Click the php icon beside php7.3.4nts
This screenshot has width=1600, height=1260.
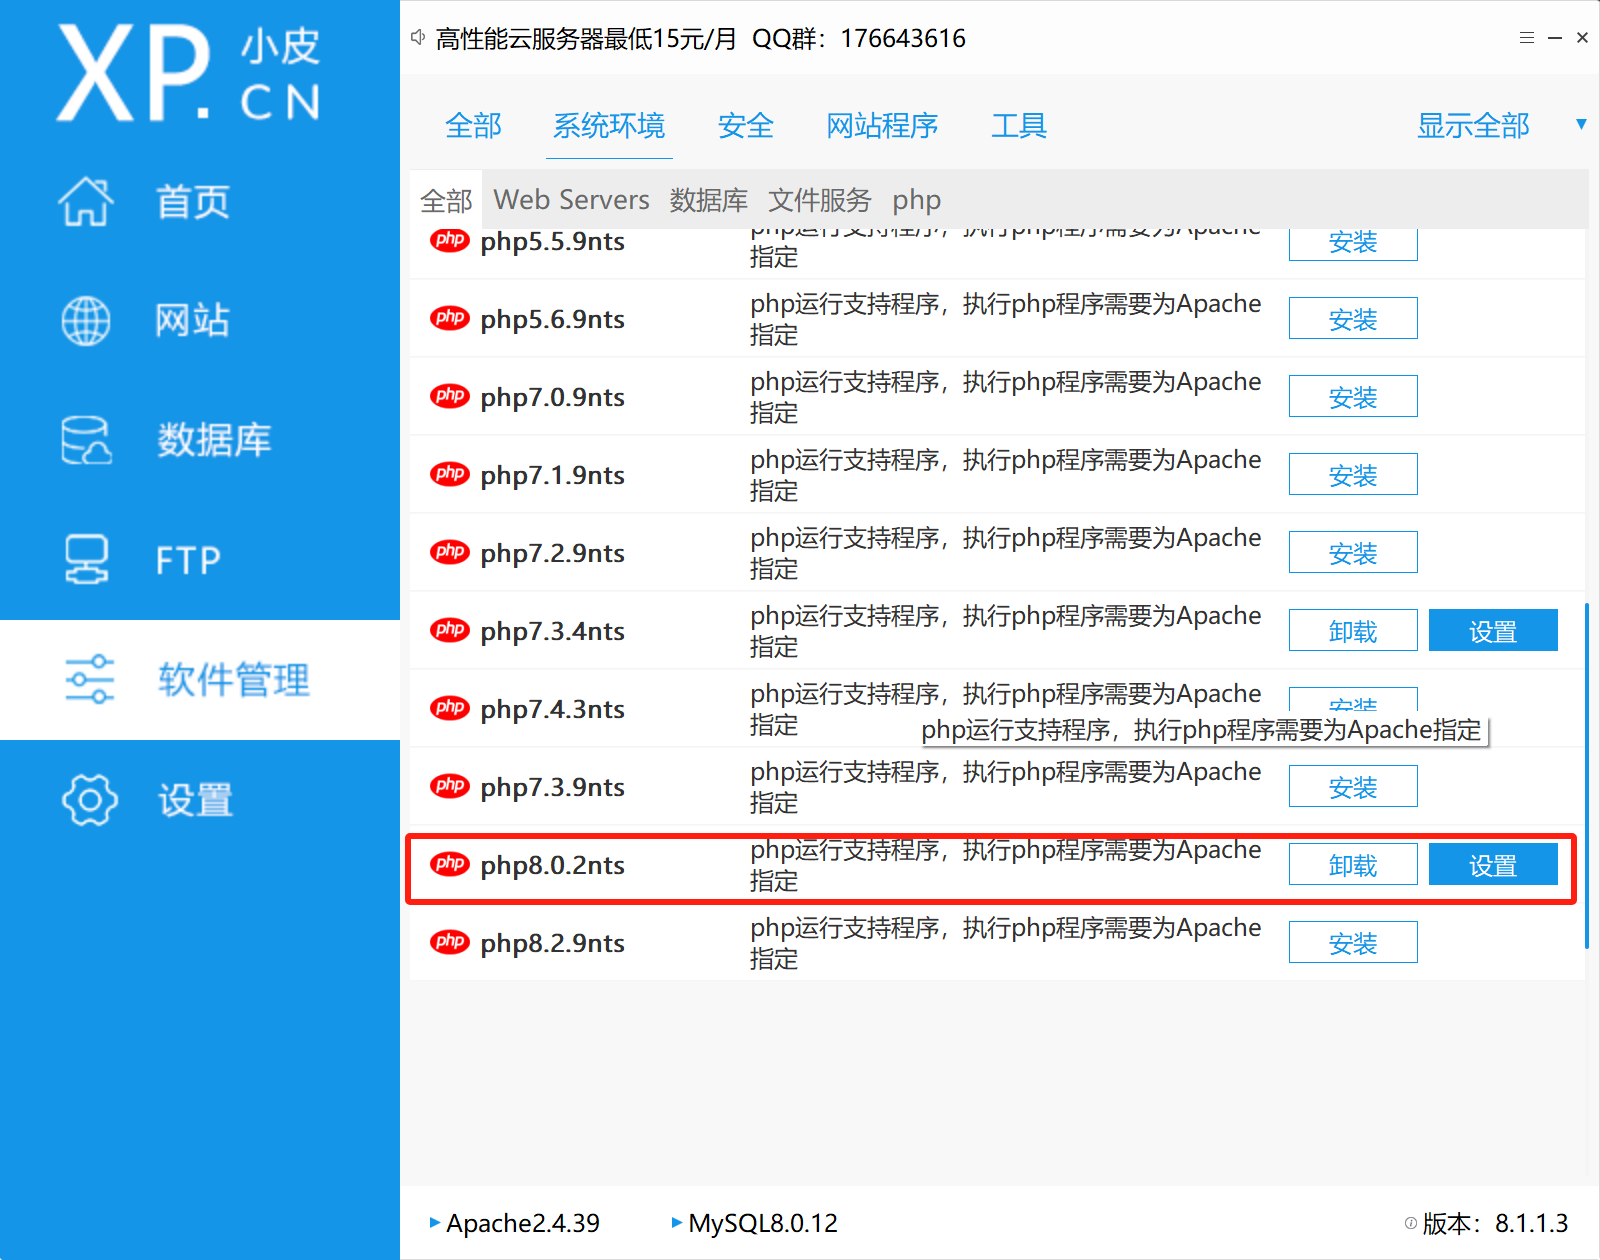point(449,630)
